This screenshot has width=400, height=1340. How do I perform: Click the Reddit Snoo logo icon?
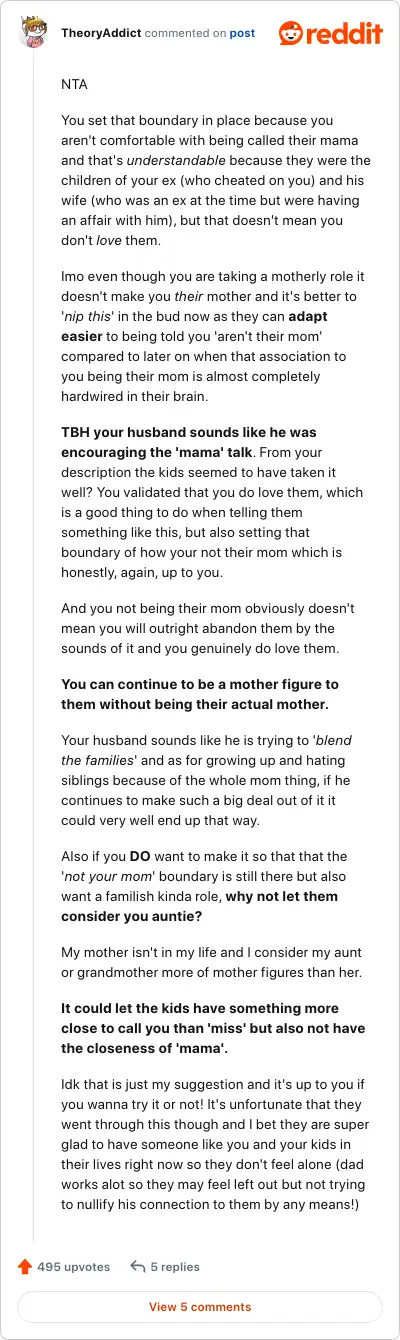[292, 33]
